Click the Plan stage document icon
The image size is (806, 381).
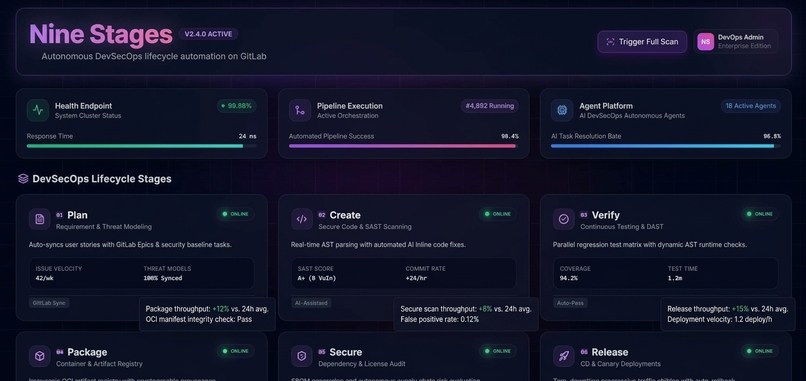[40, 219]
